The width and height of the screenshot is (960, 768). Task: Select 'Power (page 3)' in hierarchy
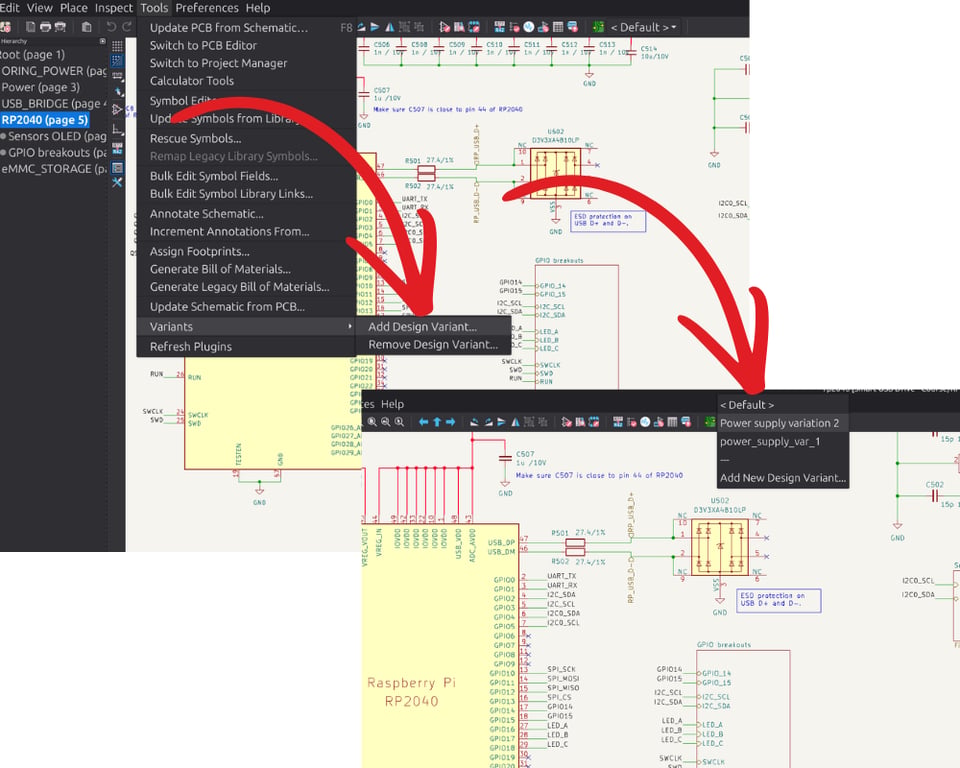click(40, 87)
